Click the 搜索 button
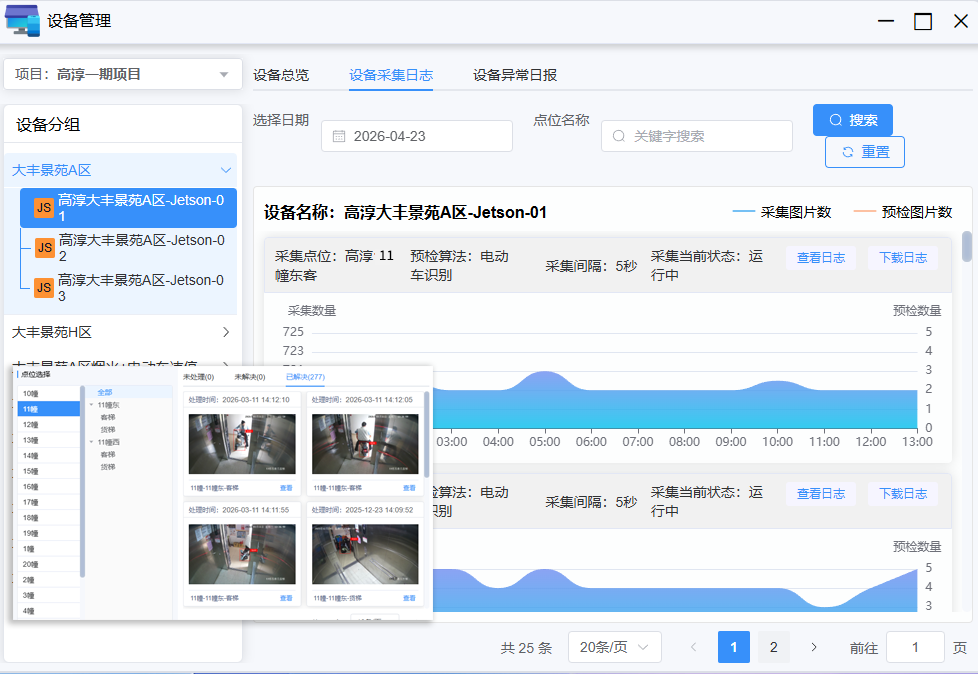The height and width of the screenshot is (674, 978). pos(853,120)
